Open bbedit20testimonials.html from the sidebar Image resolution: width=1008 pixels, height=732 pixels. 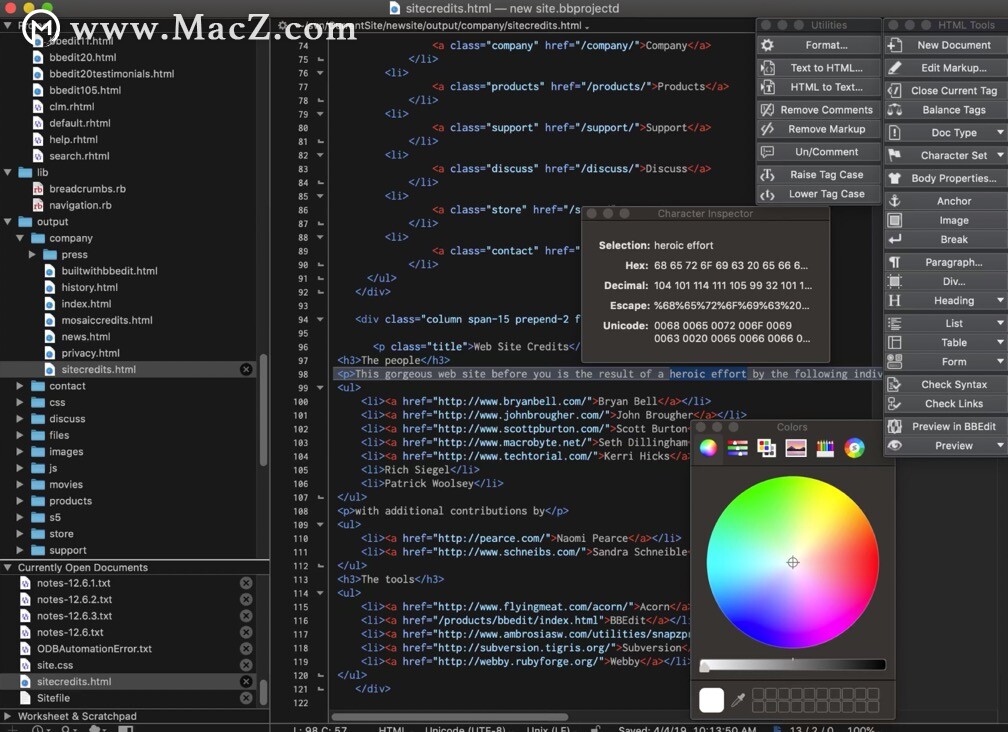point(111,74)
